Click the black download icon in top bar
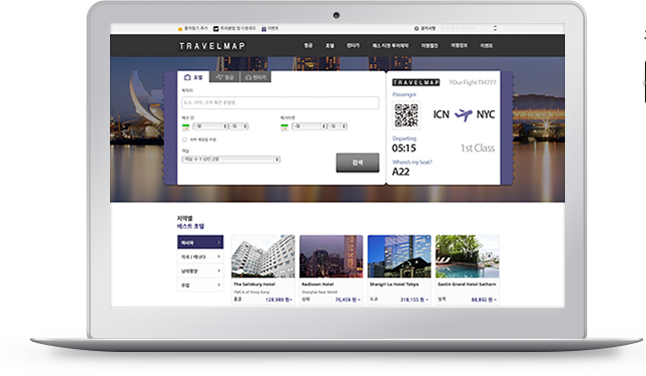 (x=216, y=29)
